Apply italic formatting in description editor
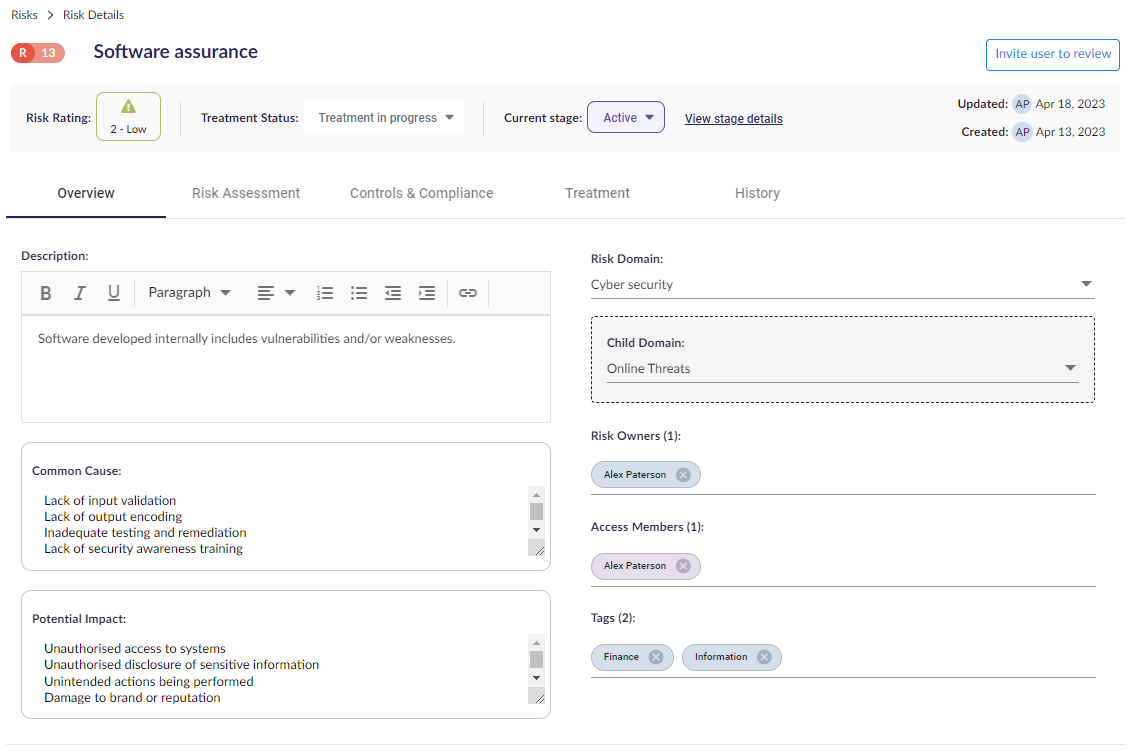Image resolution: width=1131 pixels, height=751 pixels. [79, 293]
